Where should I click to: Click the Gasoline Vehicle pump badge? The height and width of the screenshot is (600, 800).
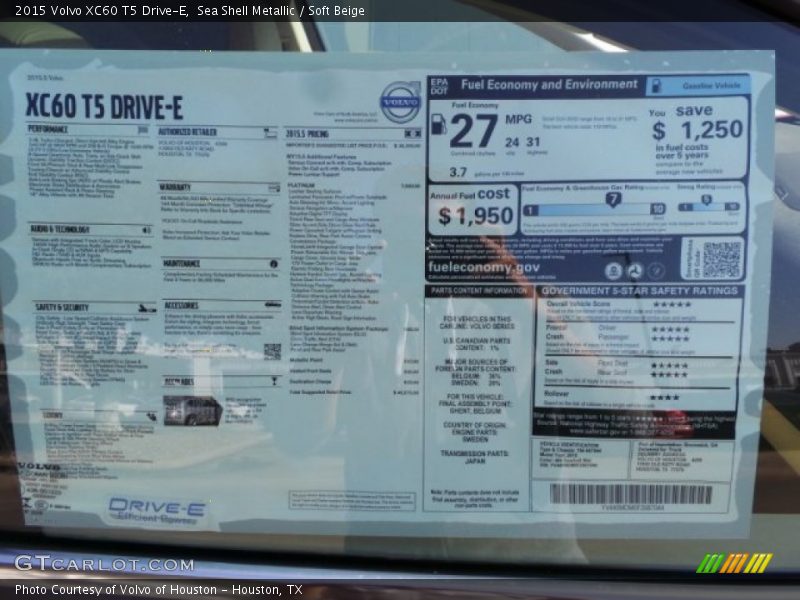click(698, 86)
